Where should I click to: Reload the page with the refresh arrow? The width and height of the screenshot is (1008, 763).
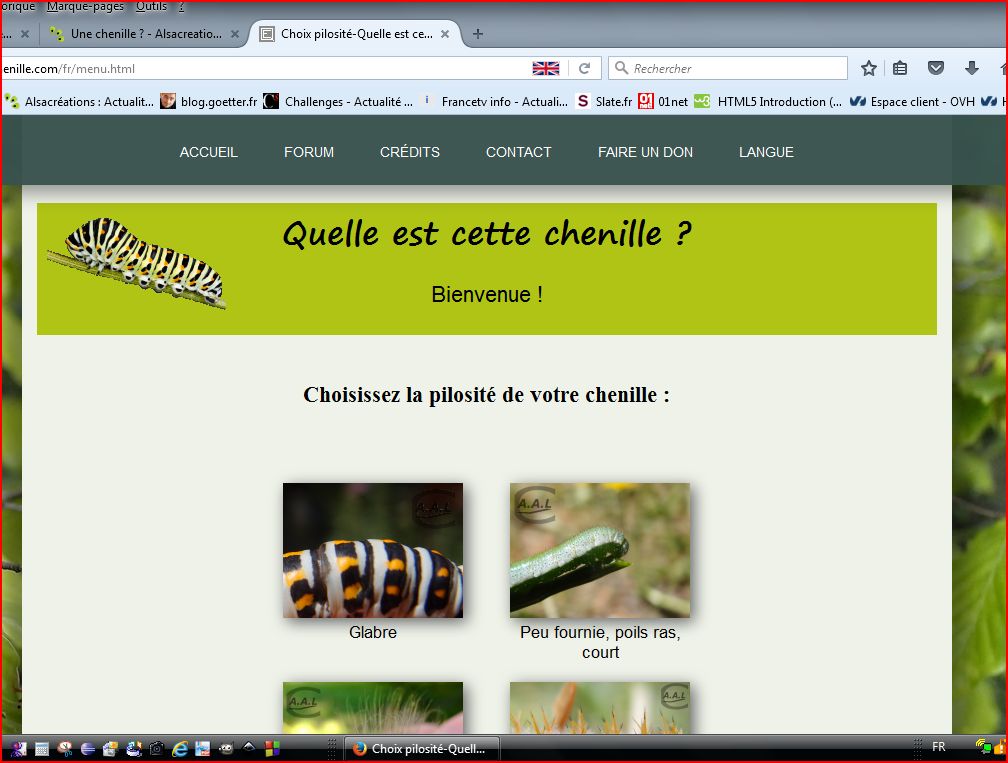pyautogui.click(x=584, y=68)
